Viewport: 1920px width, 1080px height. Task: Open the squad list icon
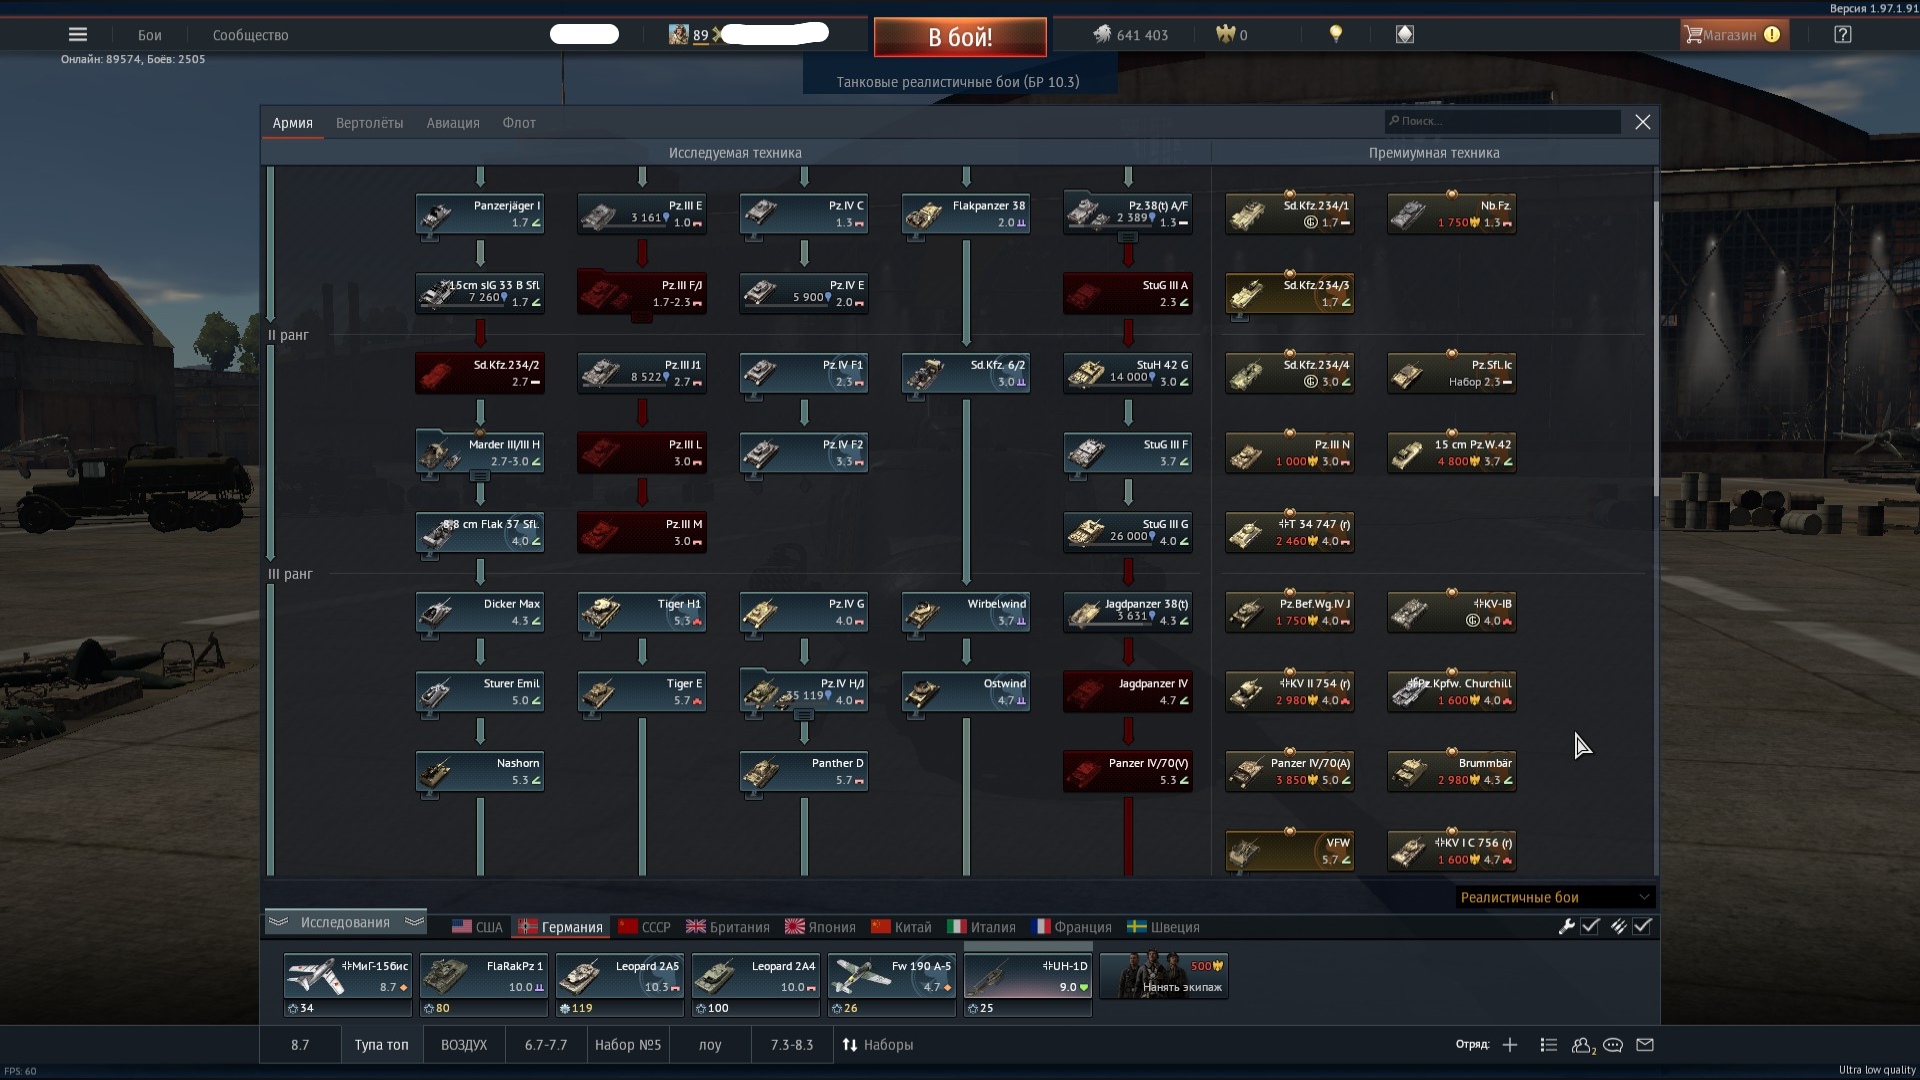[1549, 1044]
